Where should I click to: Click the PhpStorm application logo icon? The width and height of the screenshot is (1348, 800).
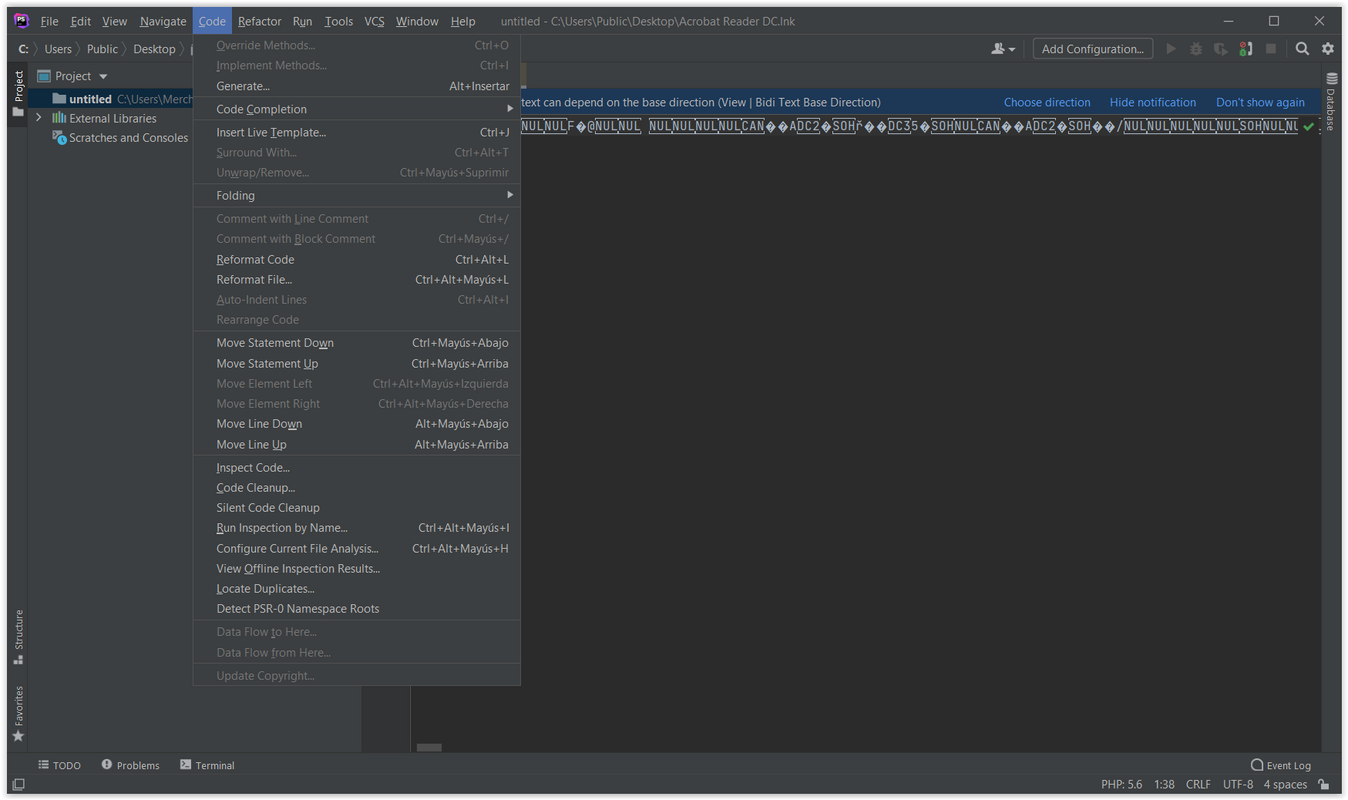click(21, 21)
